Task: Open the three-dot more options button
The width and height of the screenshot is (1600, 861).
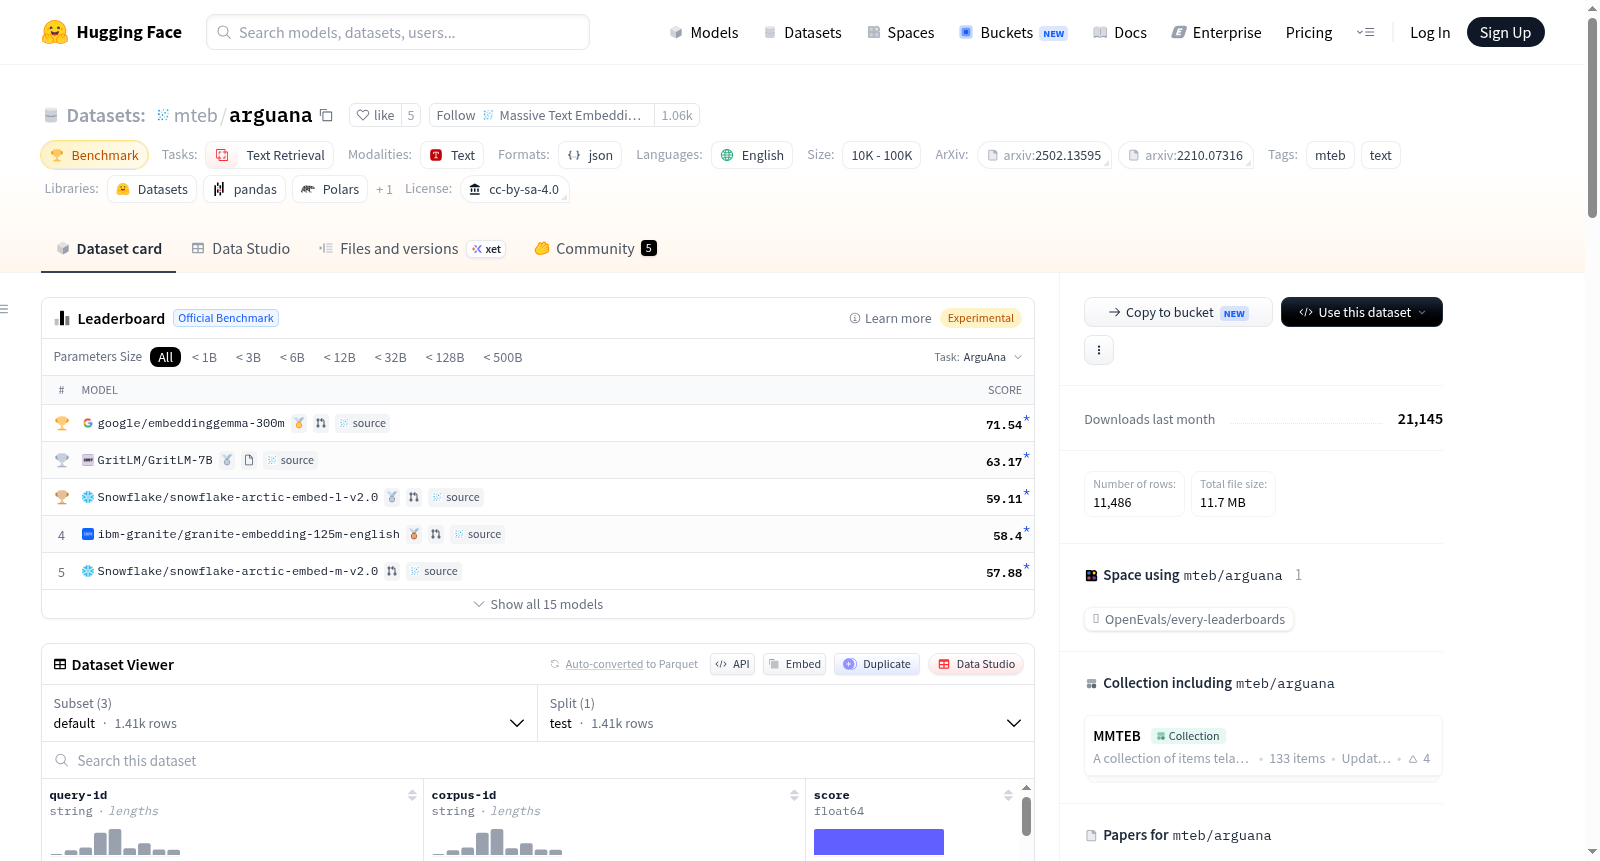Action: [1099, 350]
